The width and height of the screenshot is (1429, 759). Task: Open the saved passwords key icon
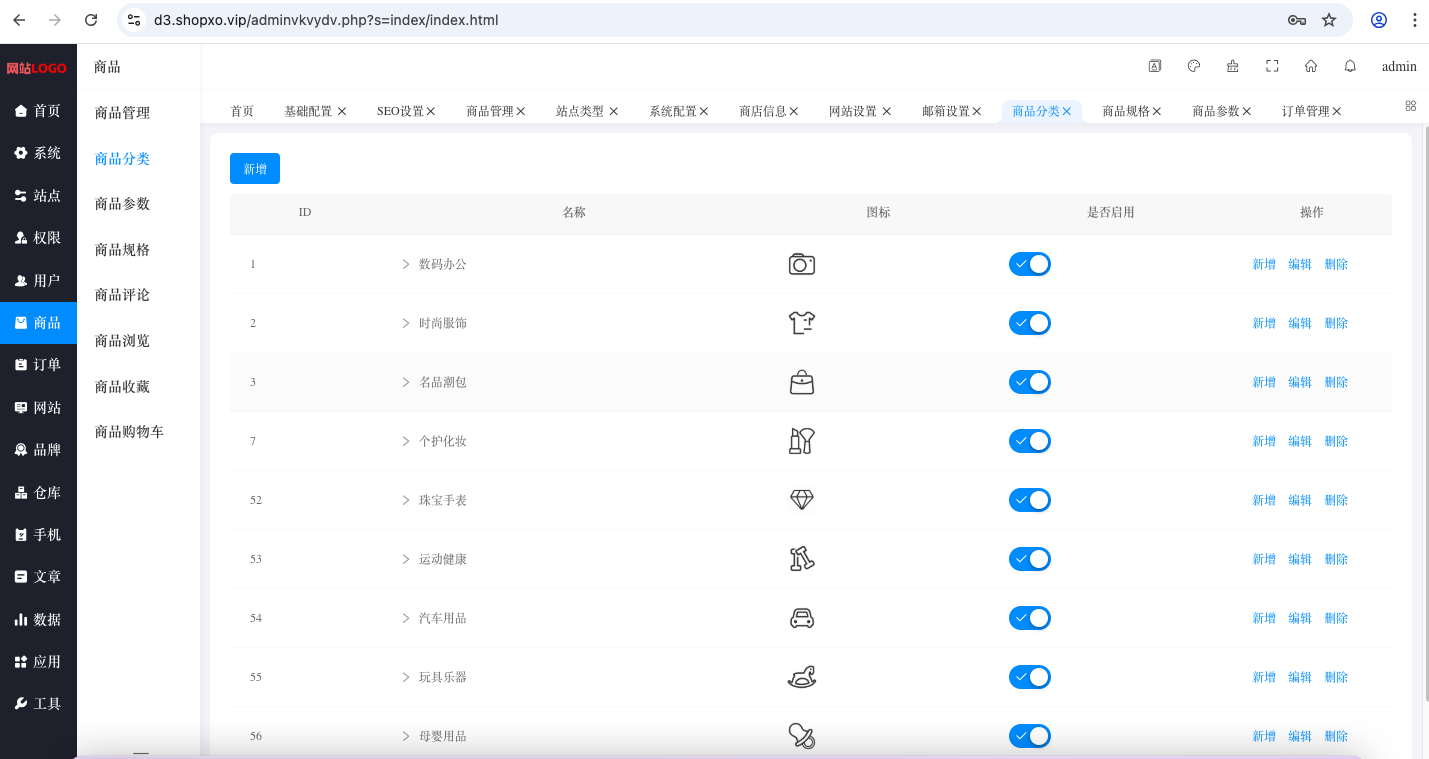tap(1297, 20)
